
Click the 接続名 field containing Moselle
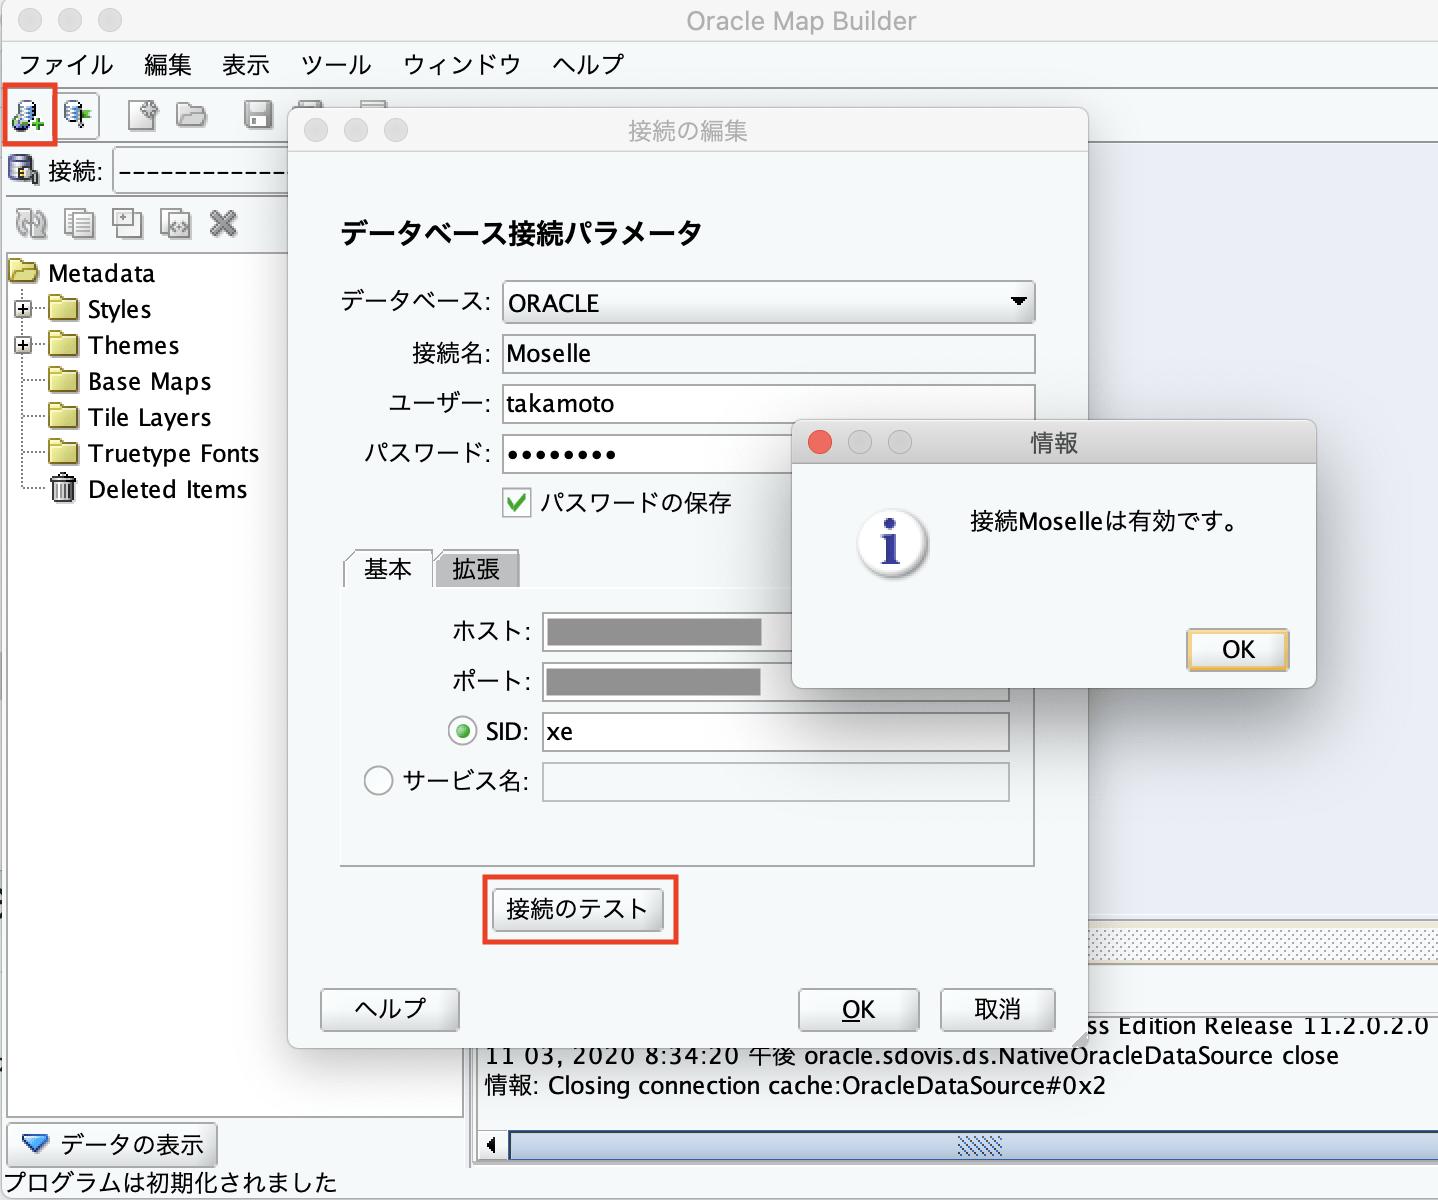[768, 353]
